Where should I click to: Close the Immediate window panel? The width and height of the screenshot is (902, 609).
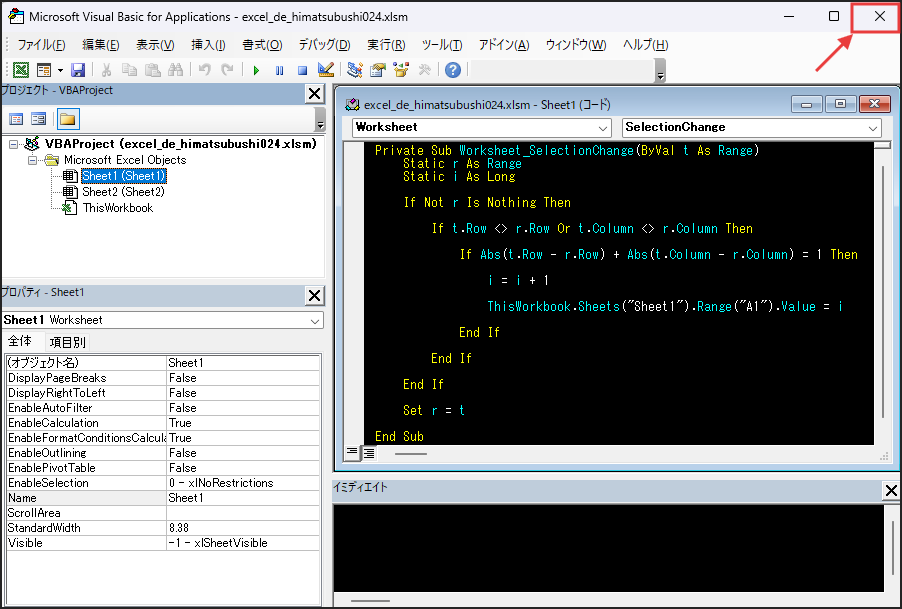(x=891, y=491)
